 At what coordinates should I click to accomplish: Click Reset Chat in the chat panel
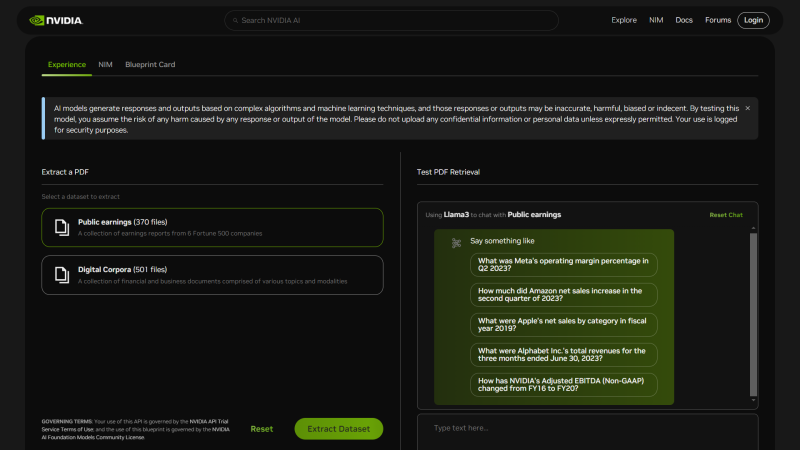[726, 215]
